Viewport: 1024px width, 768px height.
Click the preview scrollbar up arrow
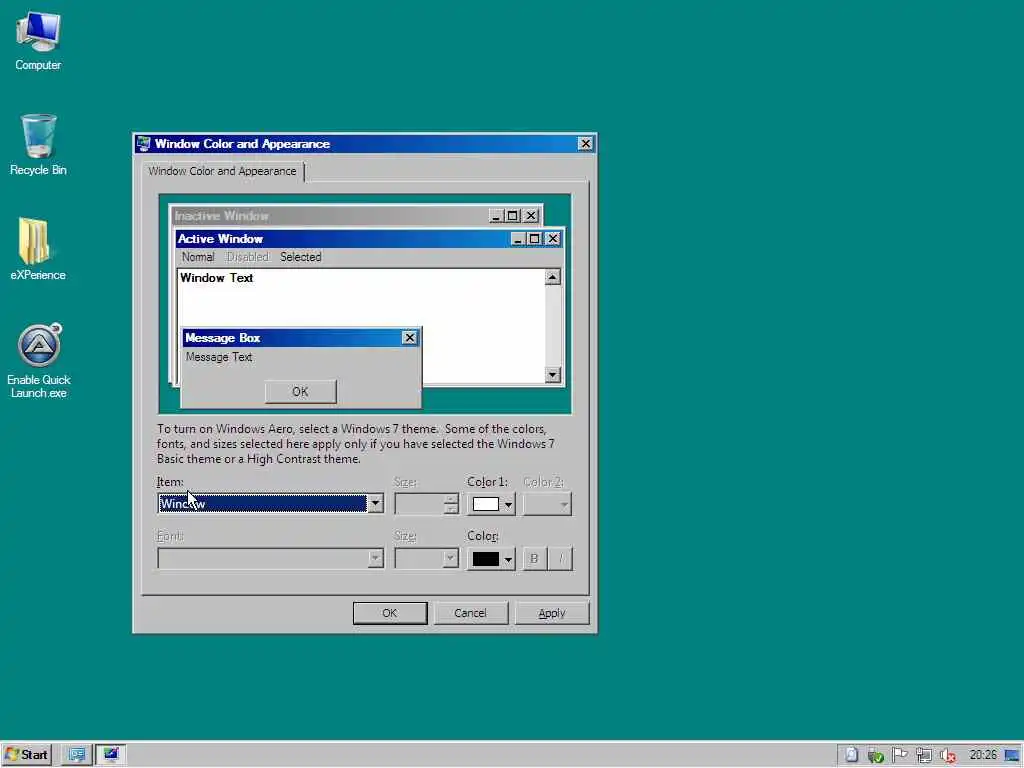tap(552, 278)
